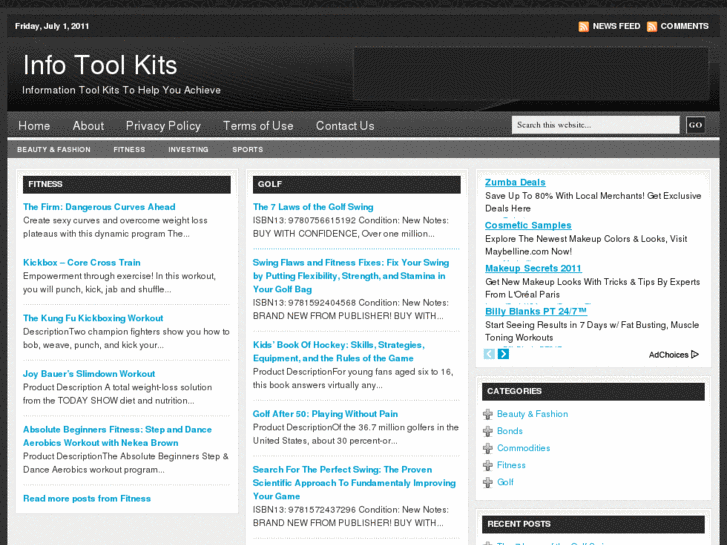Click the Info Tool Kits site title
727x545 pixels.
pos(100,65)
